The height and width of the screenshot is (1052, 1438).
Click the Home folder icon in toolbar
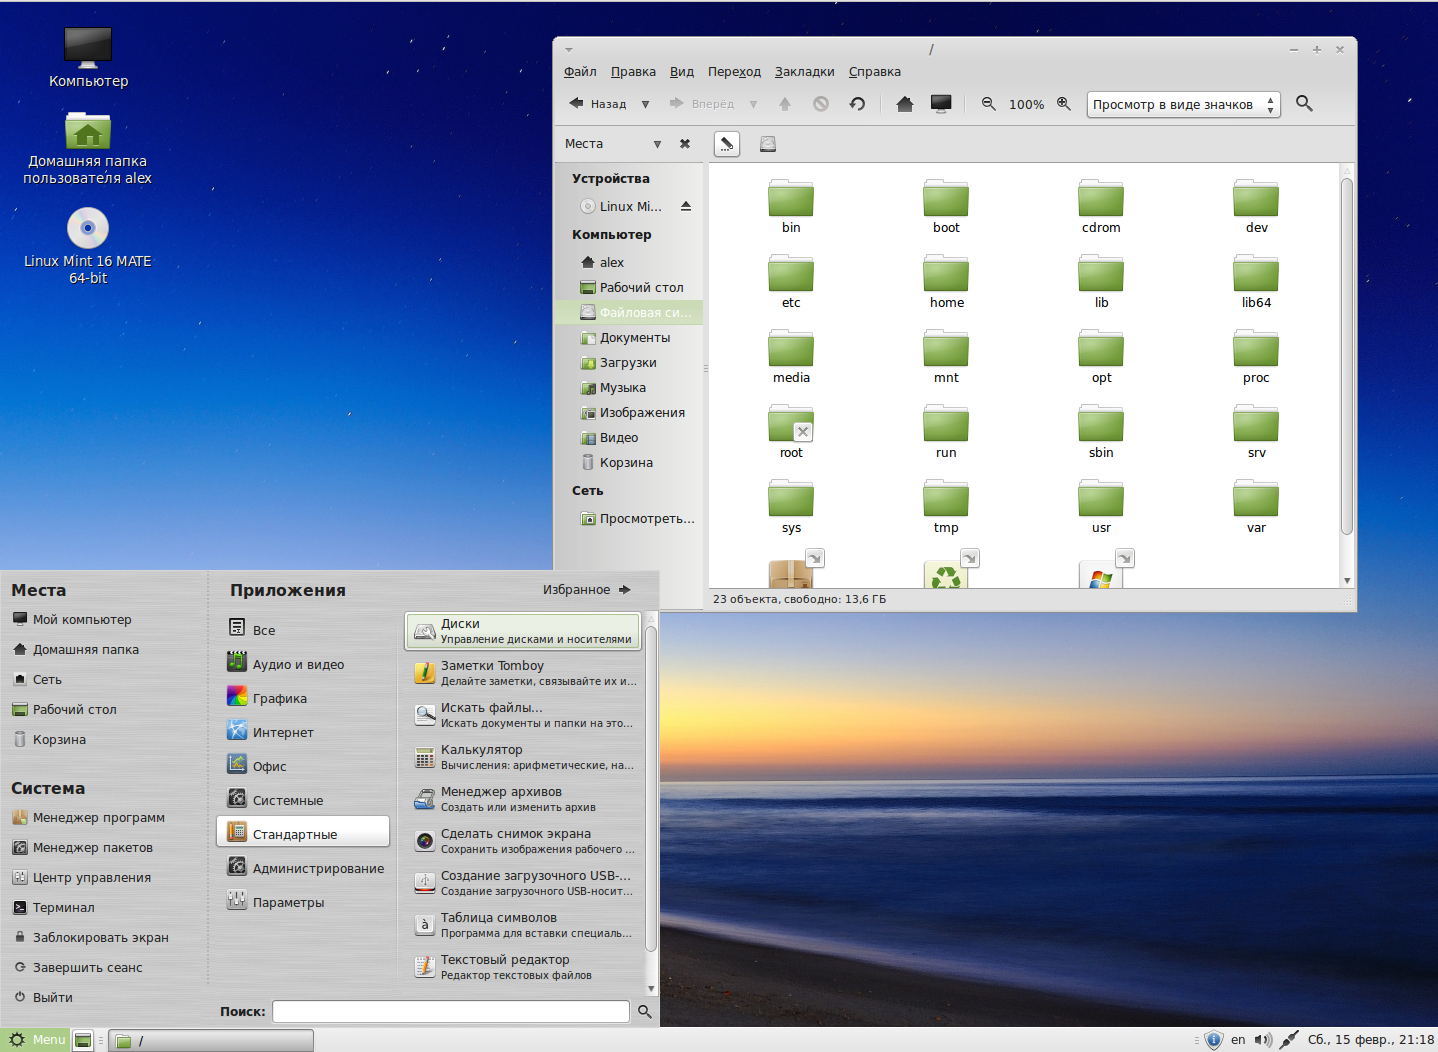click(x=905, y=104)
